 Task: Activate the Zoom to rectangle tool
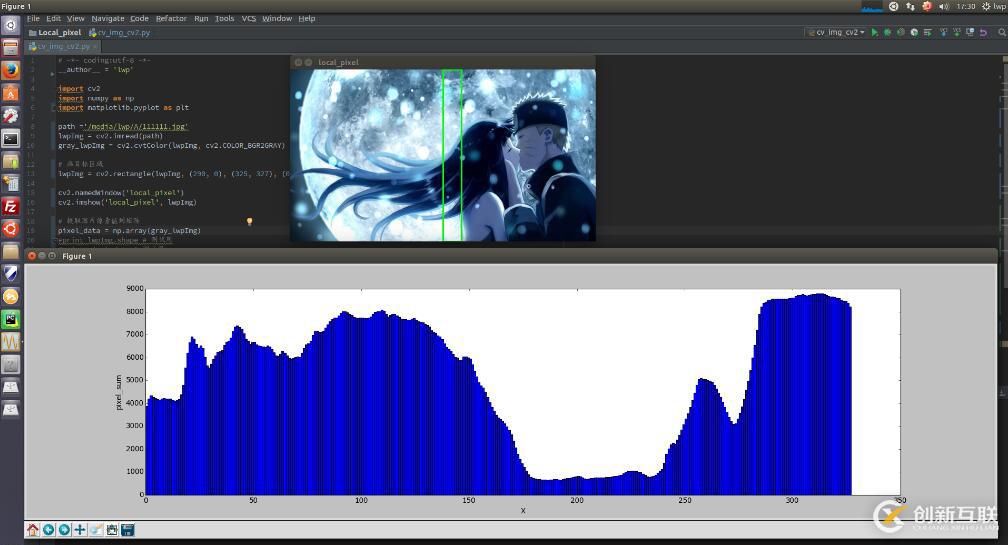96,530
